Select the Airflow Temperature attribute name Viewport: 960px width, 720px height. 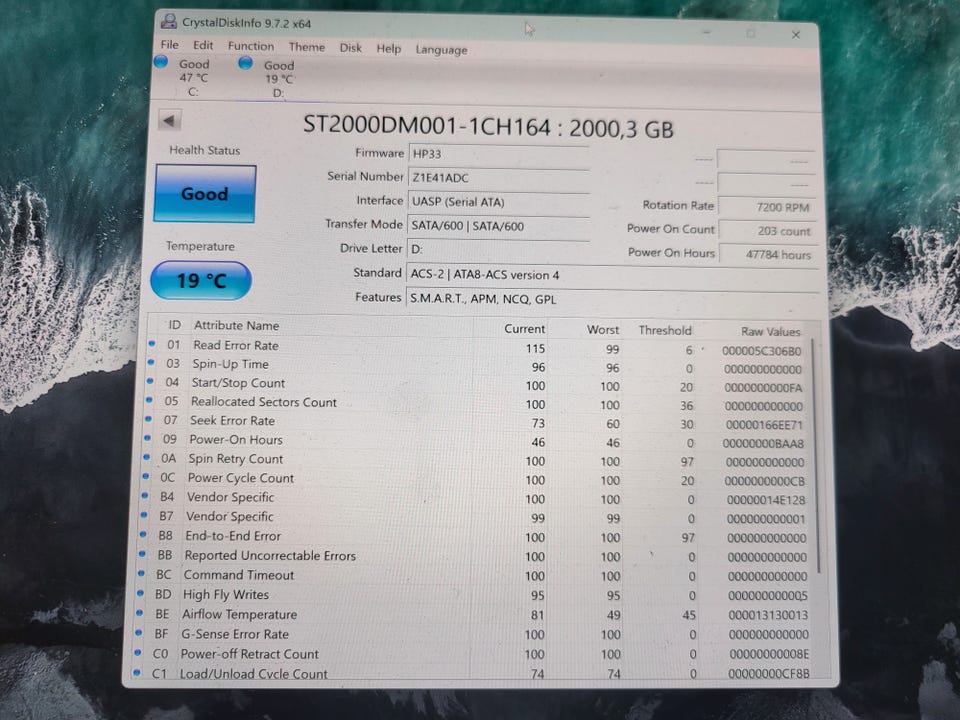pos(239,614)
